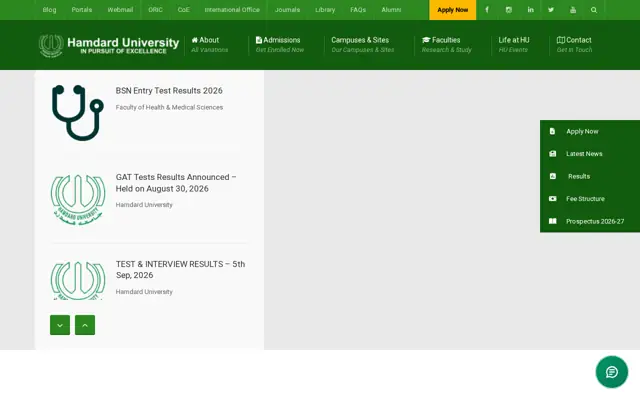This screenshot has width=640, height=400.
Task: Open the chat bubble widget
Action: (611, 372)
